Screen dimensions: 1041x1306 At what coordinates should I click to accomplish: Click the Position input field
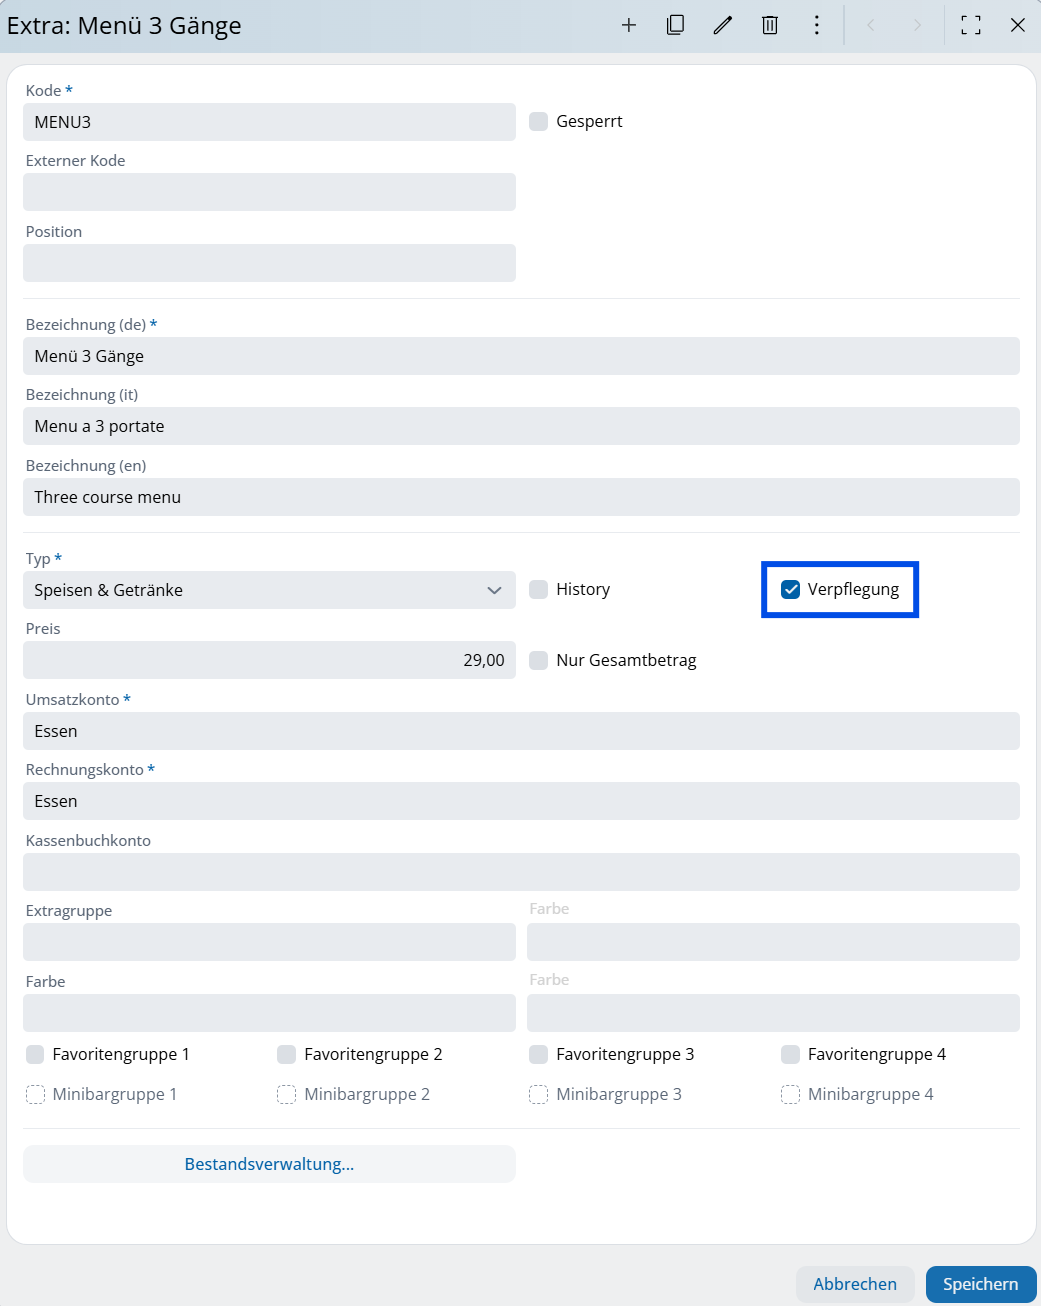point(269,263)
